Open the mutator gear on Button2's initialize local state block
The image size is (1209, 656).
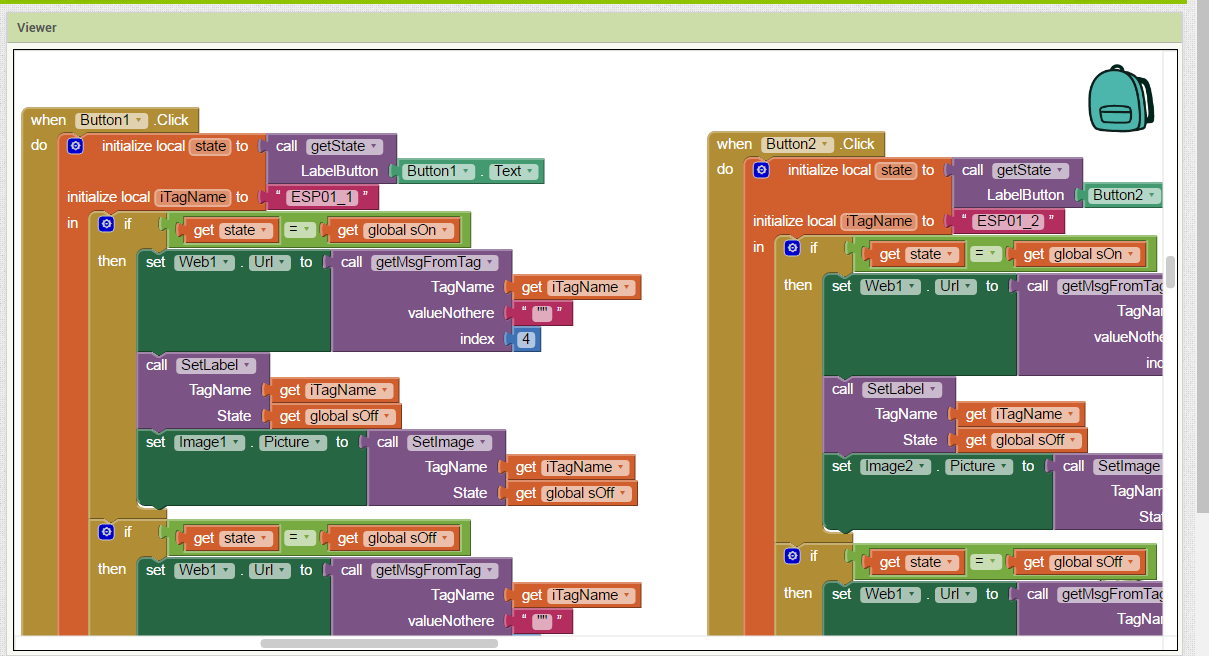[x=761, y=170]
